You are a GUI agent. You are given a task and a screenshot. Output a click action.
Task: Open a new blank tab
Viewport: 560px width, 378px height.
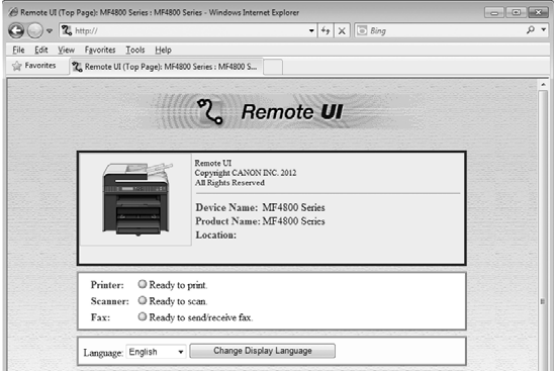(273, 67)
